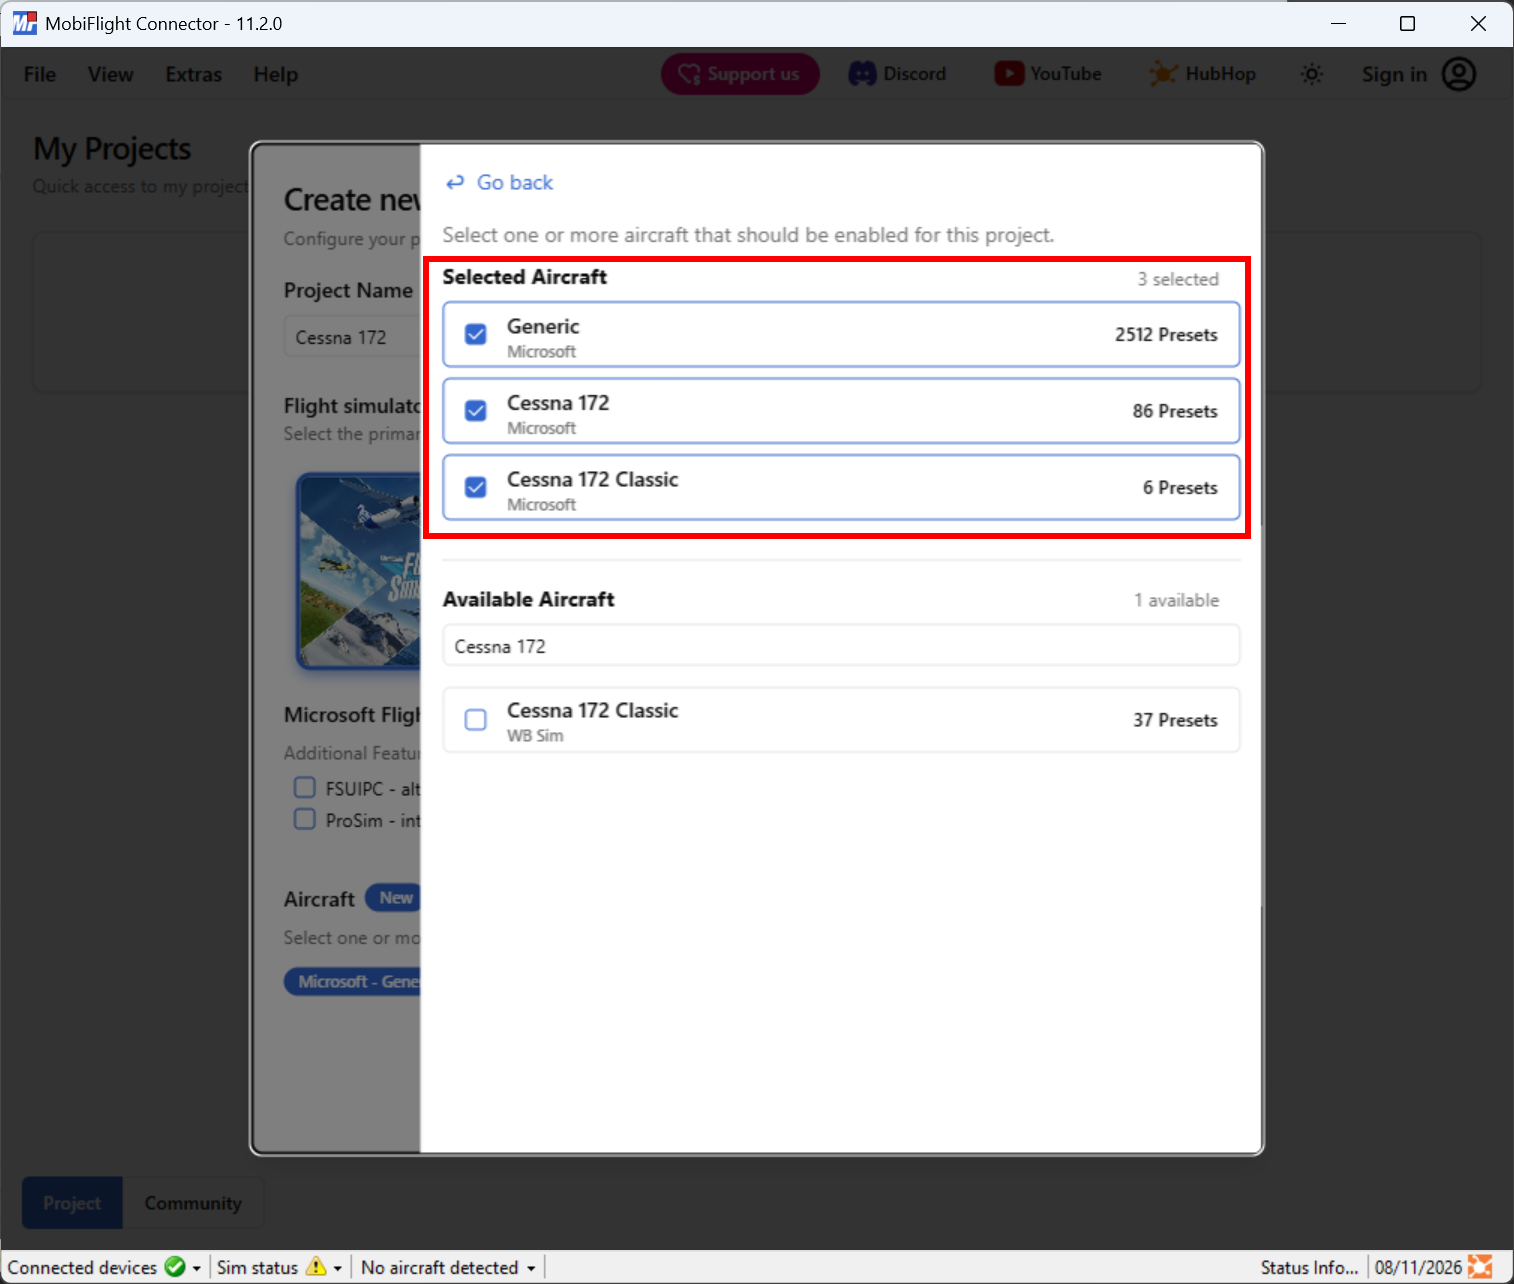Click the MobiFlight app logo in title bar
This screenshot has width=1514, height=1284.
pos(24,23)
